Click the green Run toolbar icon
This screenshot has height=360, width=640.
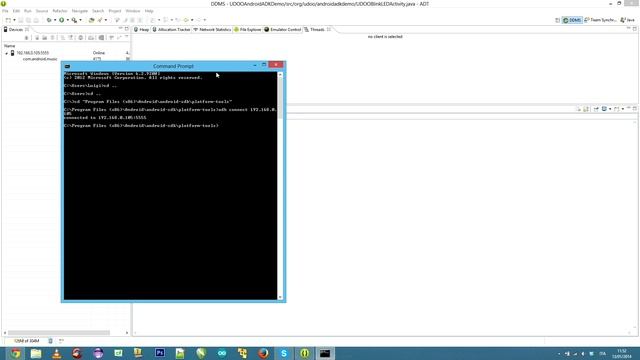tap(62, 20)
